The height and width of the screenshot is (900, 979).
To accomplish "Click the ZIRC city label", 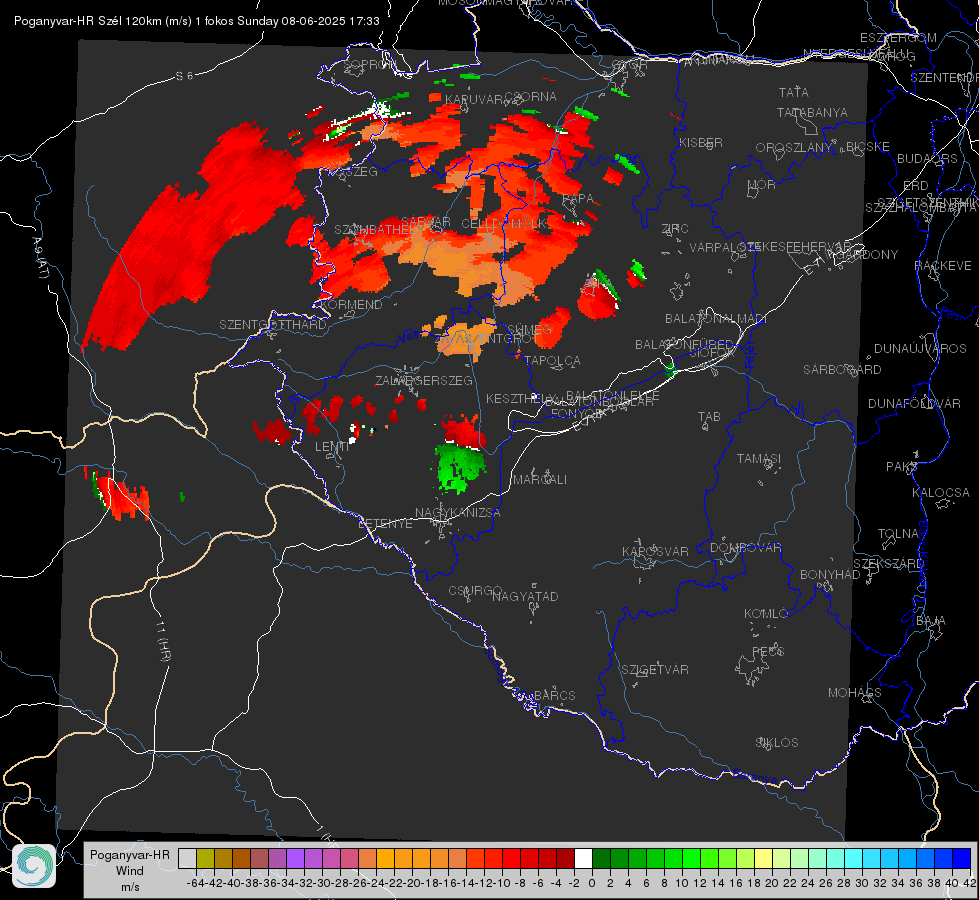I will click(675, 229).
